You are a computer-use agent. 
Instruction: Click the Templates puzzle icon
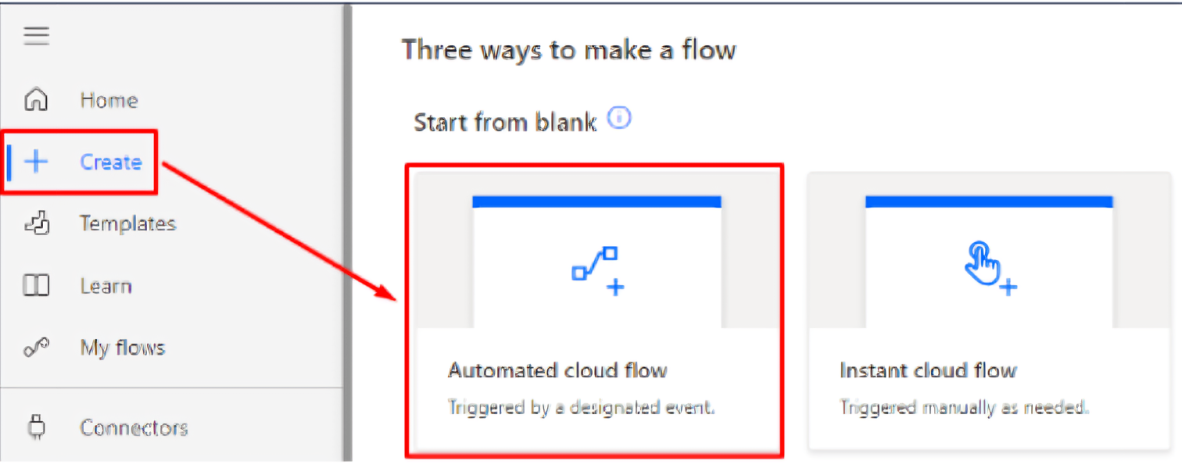click(36, 224)
